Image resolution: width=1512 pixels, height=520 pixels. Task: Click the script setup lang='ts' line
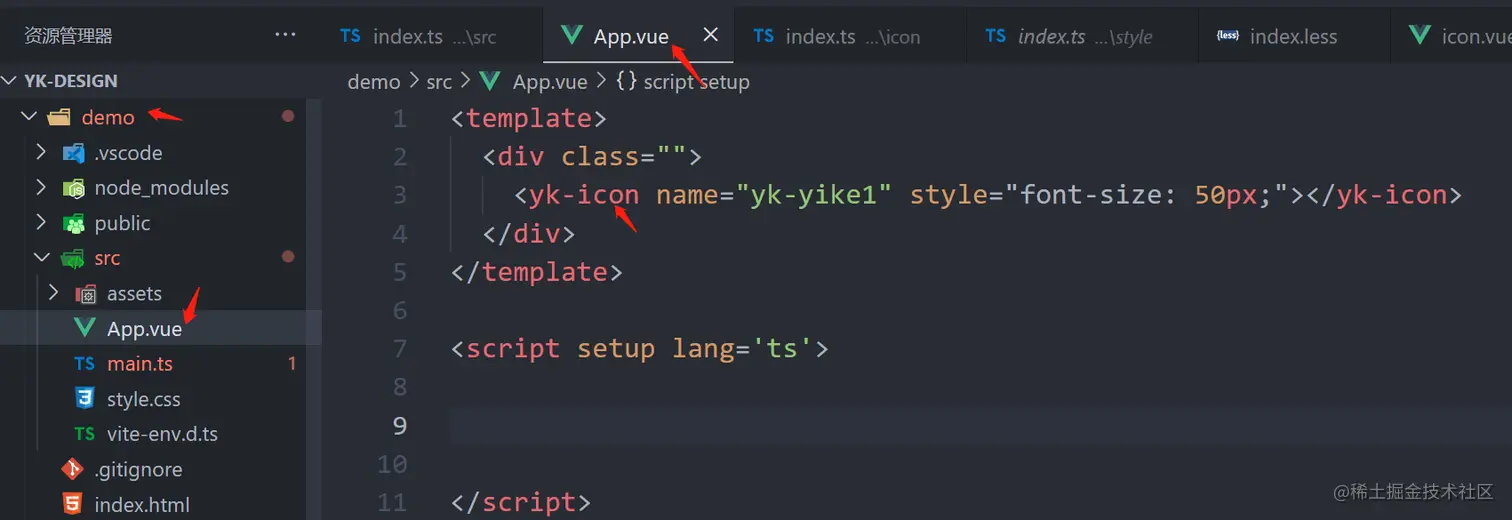[x=640, y=349]
